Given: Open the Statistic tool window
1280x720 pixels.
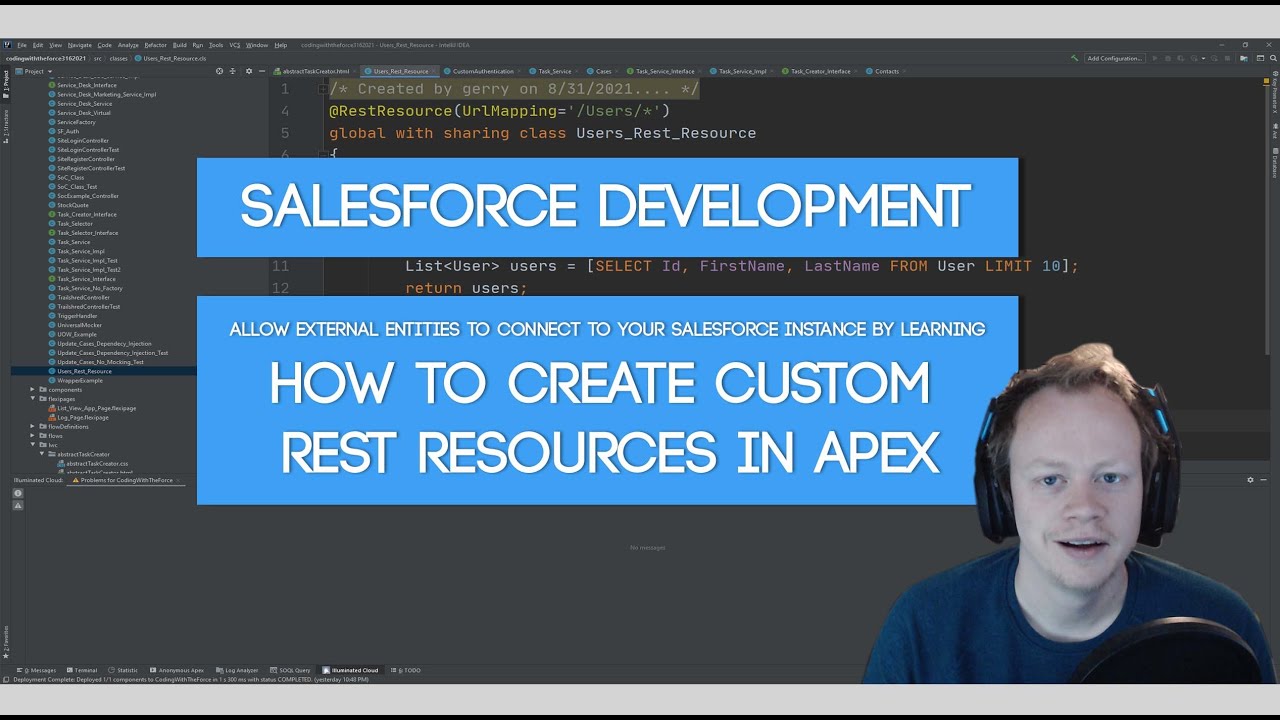Looking at the screenshot, I should 123,670.
